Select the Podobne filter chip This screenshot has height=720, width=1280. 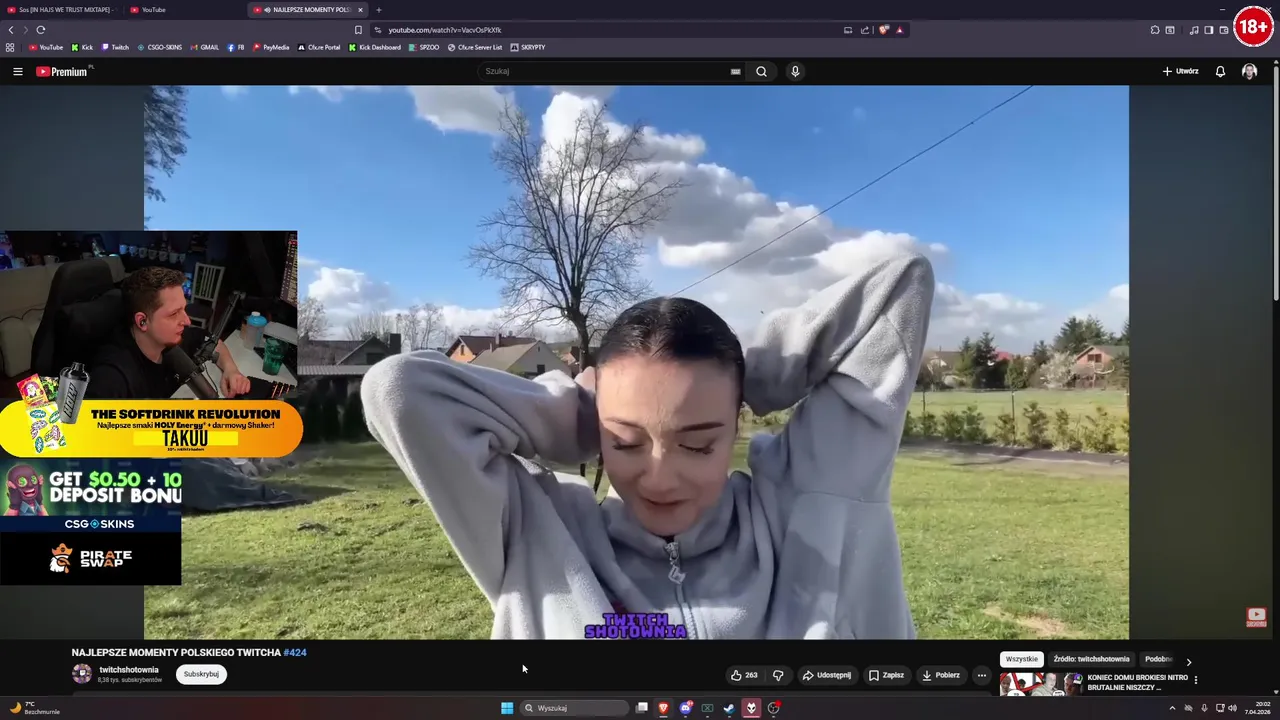tap(1158, 659)
